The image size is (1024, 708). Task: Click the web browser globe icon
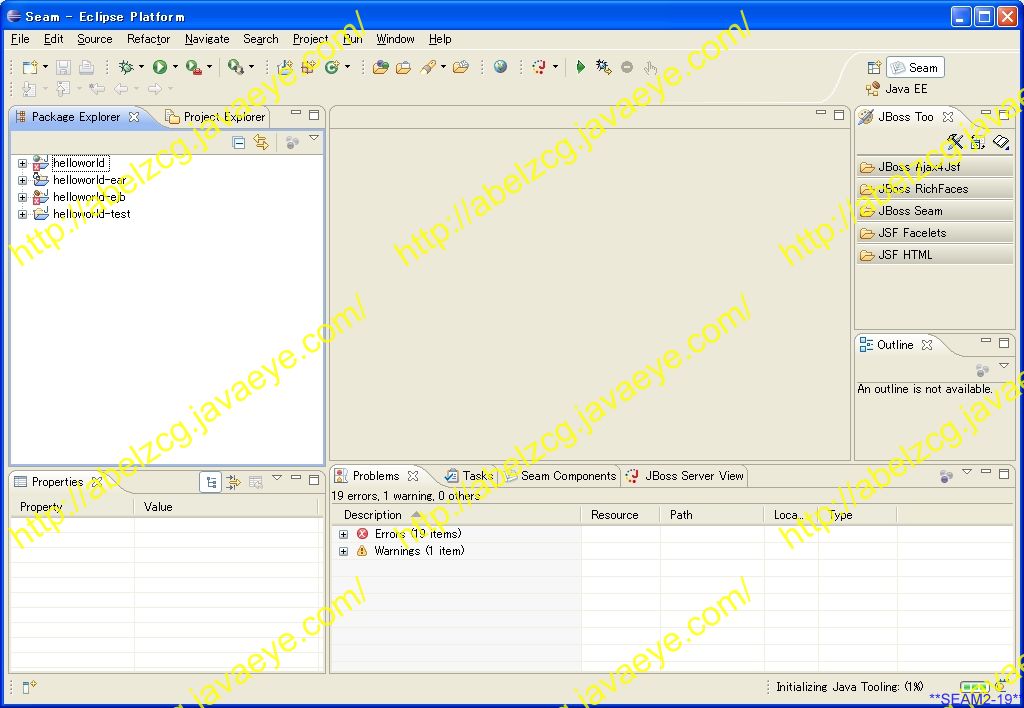point(501,67)
